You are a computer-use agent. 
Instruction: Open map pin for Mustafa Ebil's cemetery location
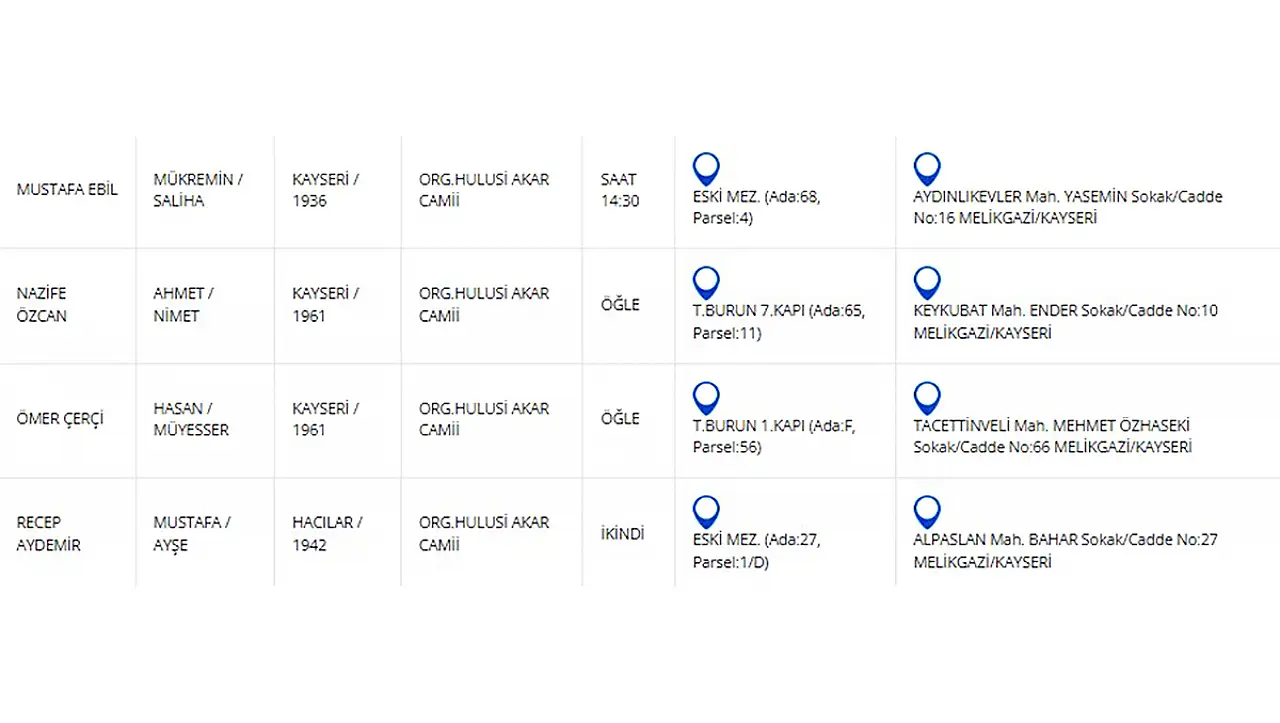click(706, 170)
